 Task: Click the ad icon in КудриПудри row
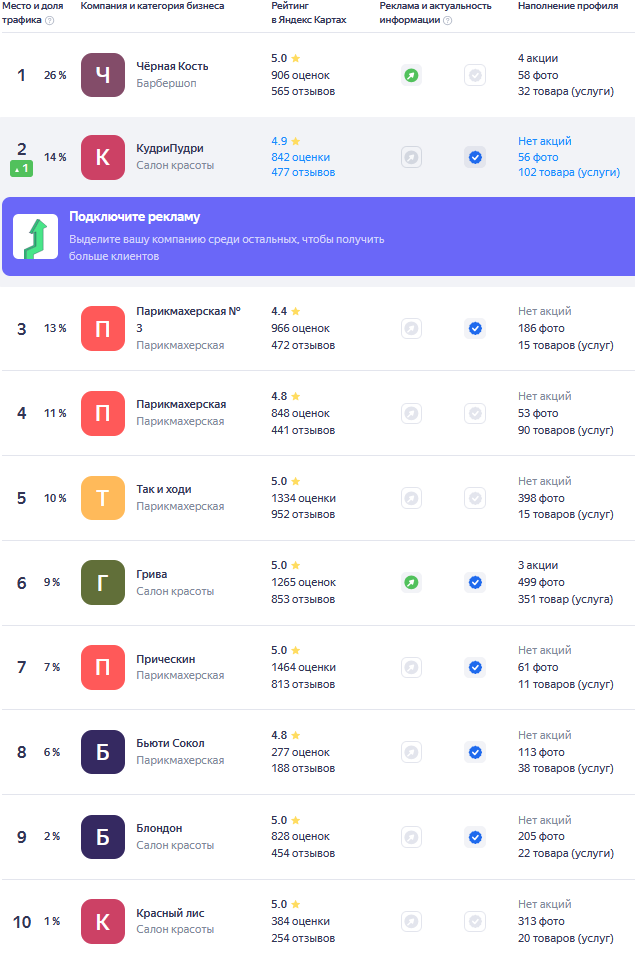tap(411, 157)
